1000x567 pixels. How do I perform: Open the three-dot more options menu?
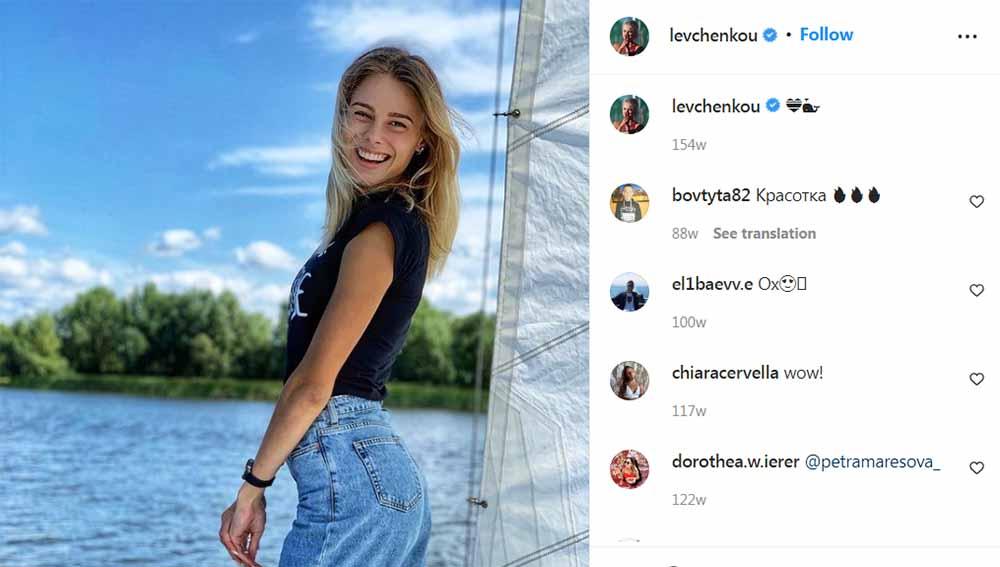(x=966, y=36)
